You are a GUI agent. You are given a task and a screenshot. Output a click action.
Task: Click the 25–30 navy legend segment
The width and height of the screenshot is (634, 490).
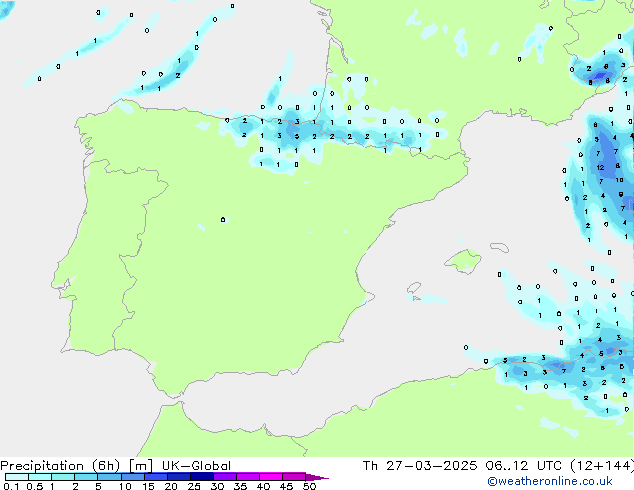(201, 477)
